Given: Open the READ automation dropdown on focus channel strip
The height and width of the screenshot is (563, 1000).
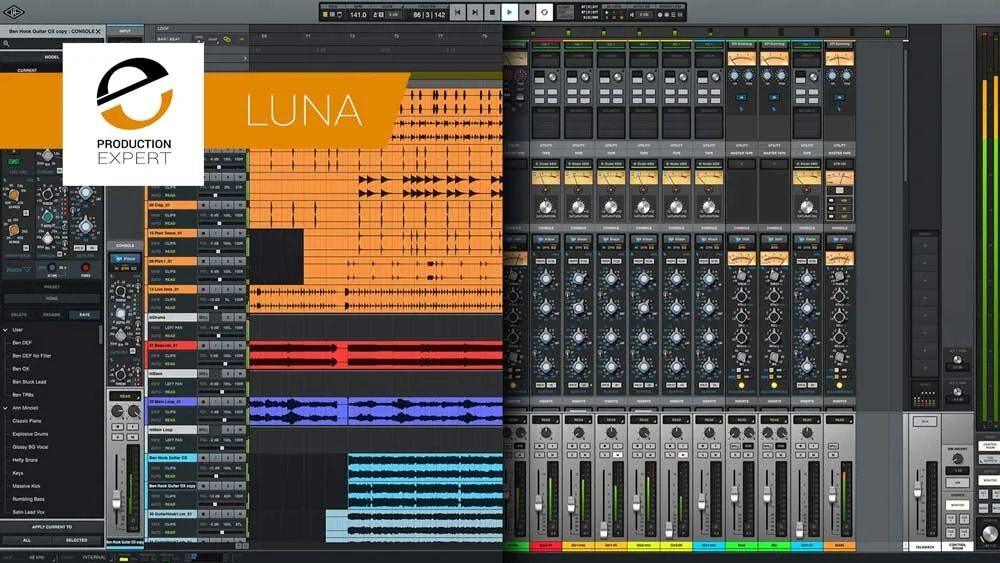Looking at the screenshot, I should point(125,396).
